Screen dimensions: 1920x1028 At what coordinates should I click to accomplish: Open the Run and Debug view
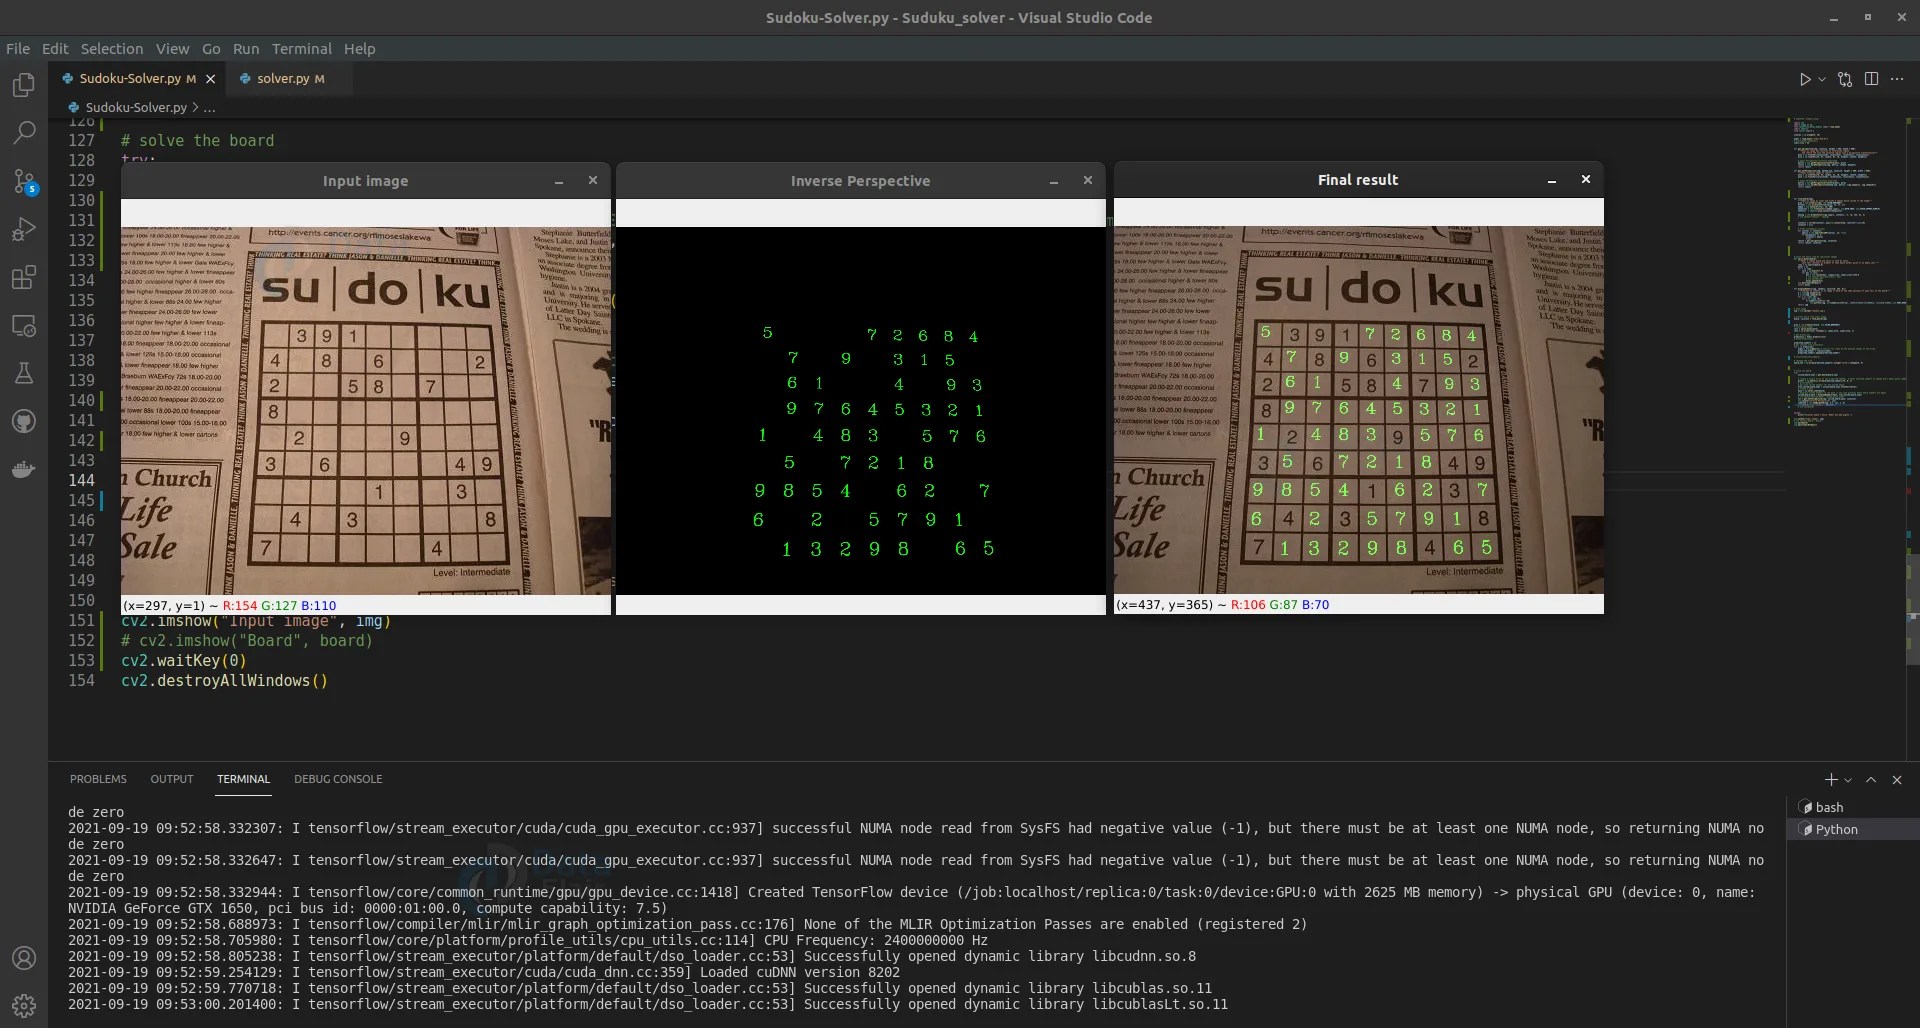coord(24,229)
